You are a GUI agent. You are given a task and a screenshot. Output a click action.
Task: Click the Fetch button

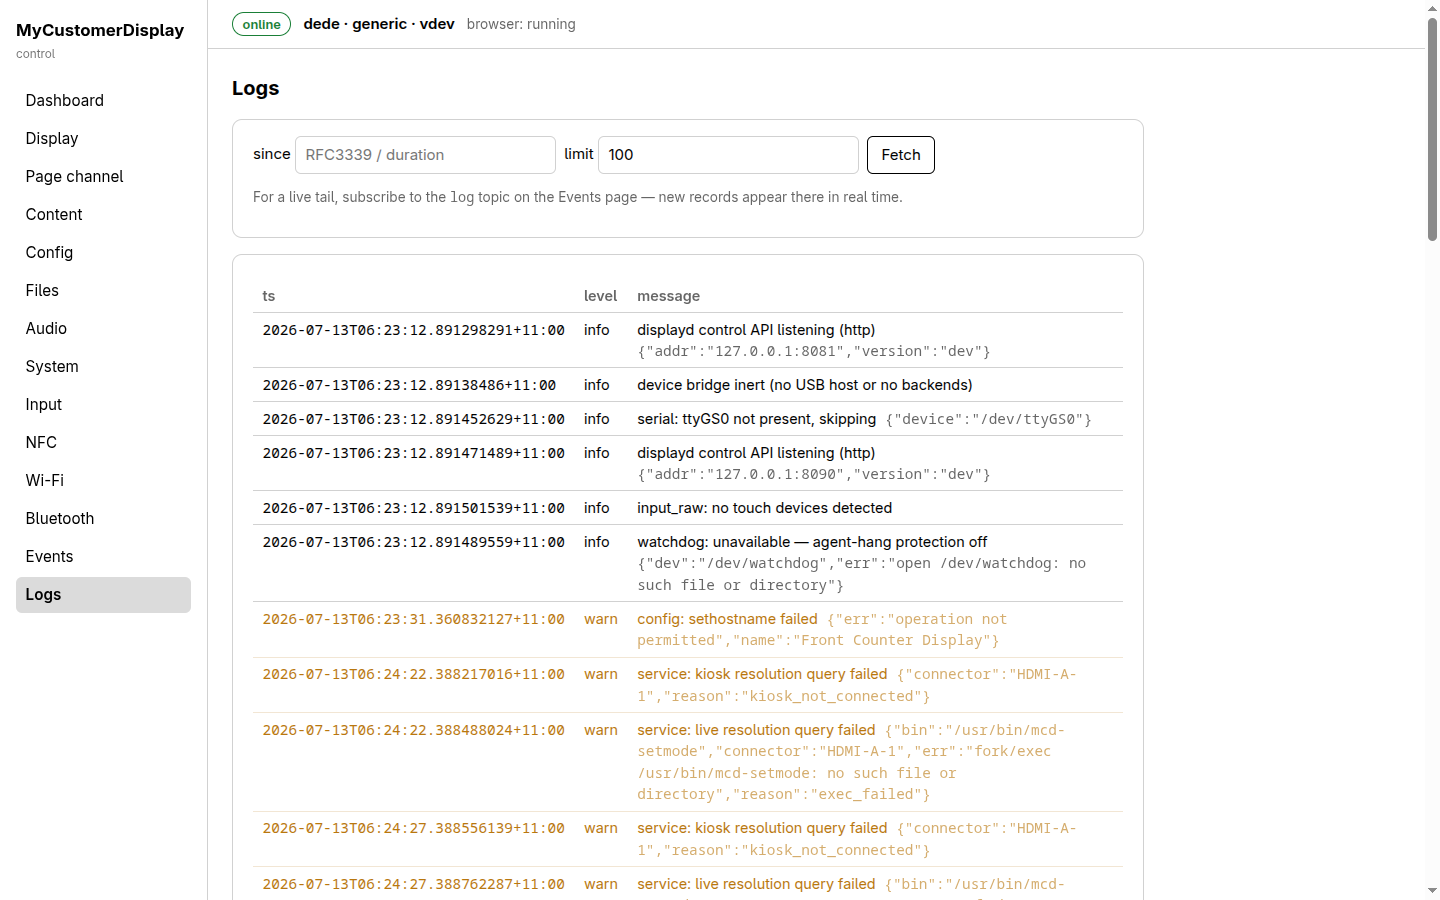[x=900, y=155]
